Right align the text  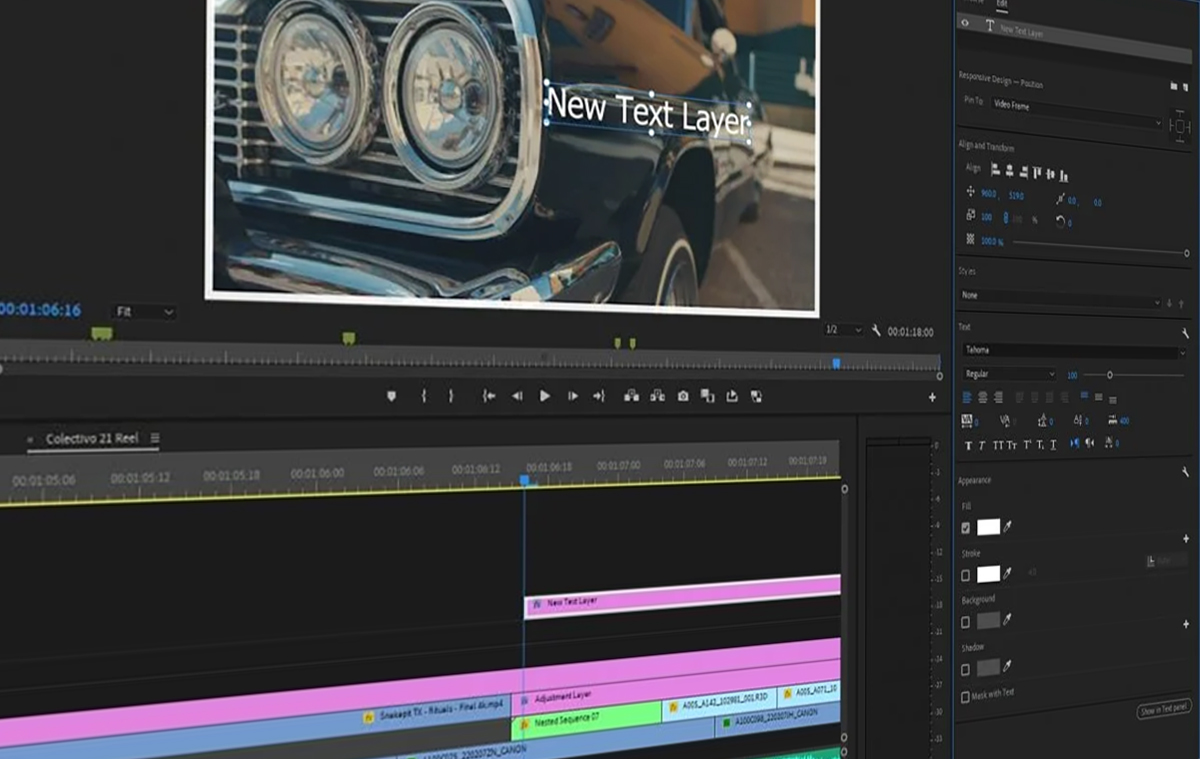(x=998, y=397)
